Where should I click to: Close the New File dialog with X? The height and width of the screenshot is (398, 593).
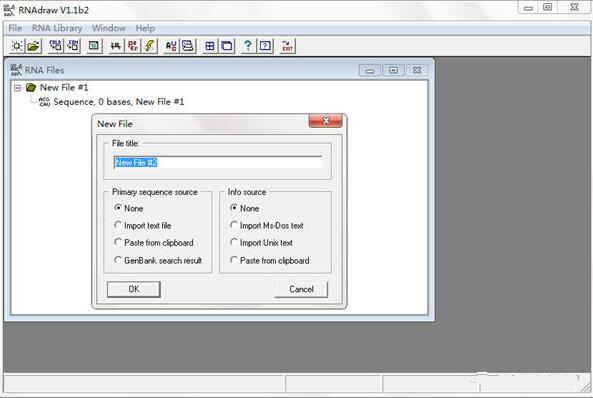[x=326, y=121]
